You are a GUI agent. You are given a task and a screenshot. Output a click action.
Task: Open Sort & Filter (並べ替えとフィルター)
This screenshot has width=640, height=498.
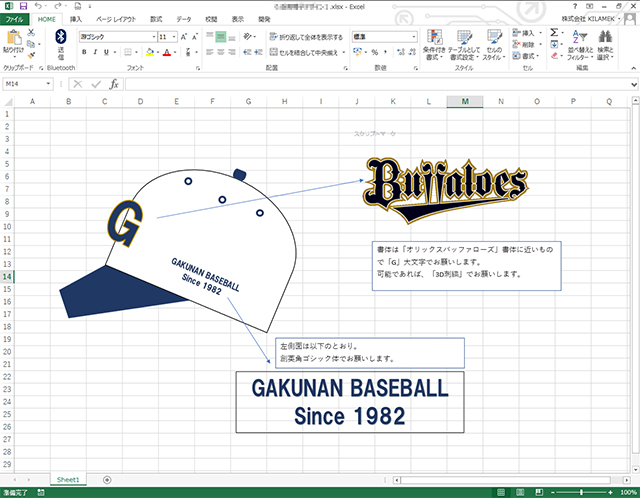coord(580,45)
